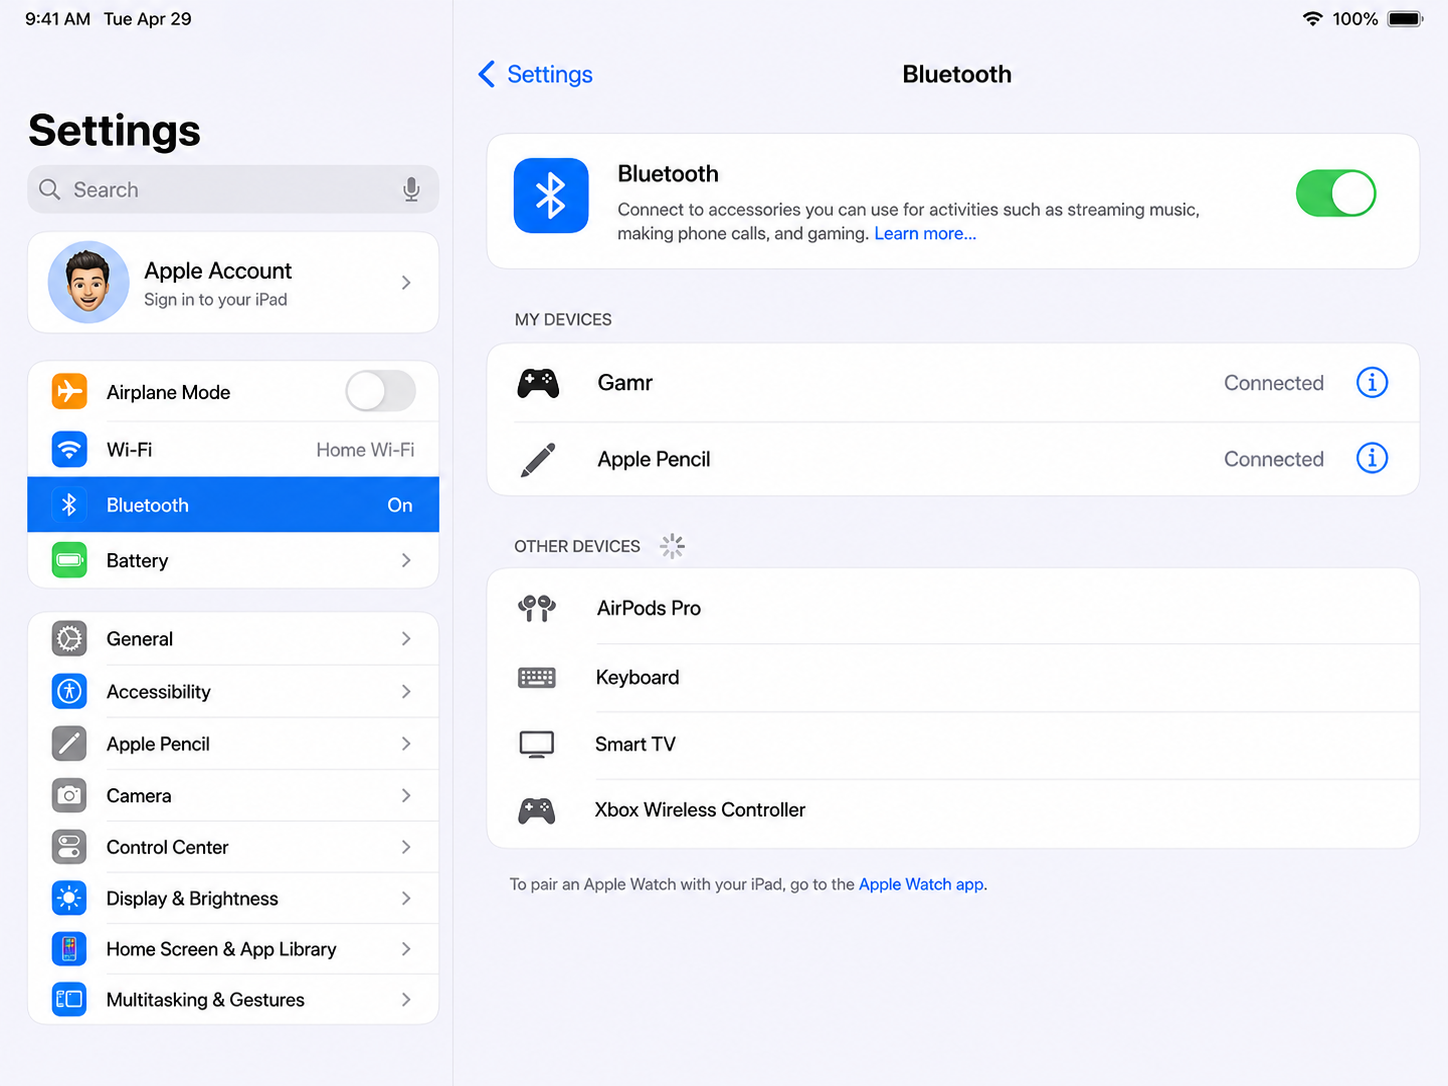Screen dimensions: 1448x1086
Task: Open Camera settings via its chevron
Action: tap(406, 795)
